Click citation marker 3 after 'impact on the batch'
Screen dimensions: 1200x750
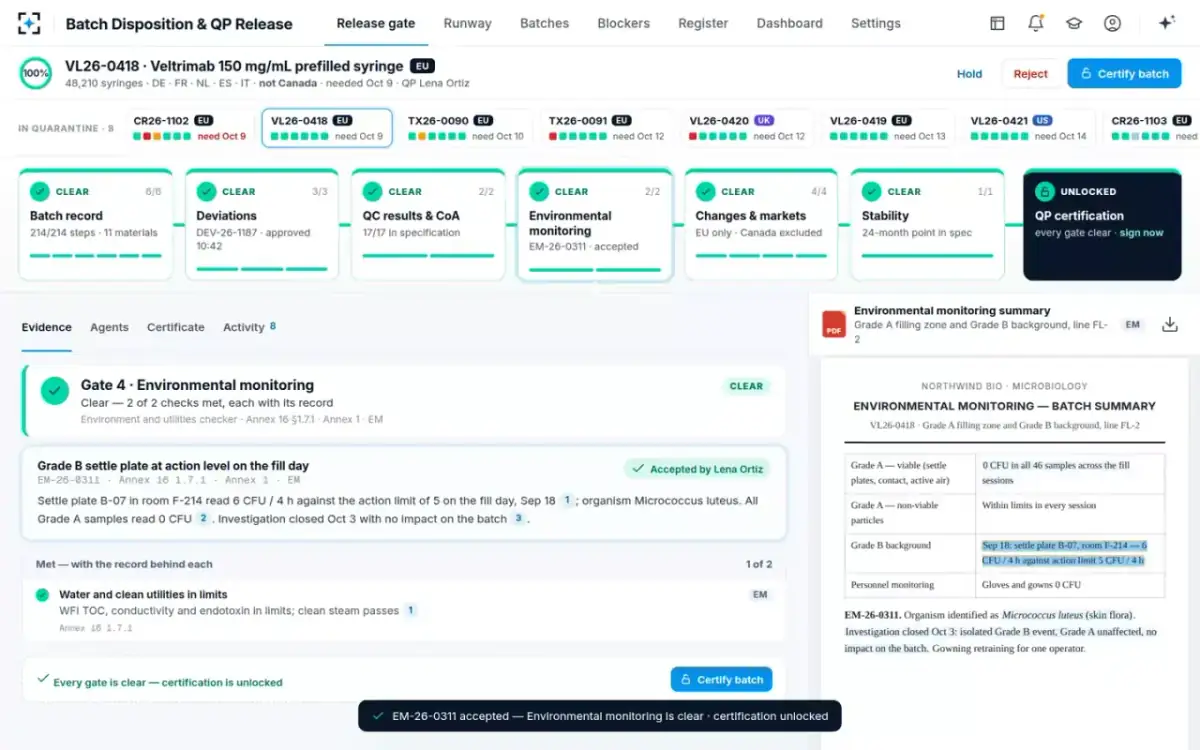click(518, 518)
